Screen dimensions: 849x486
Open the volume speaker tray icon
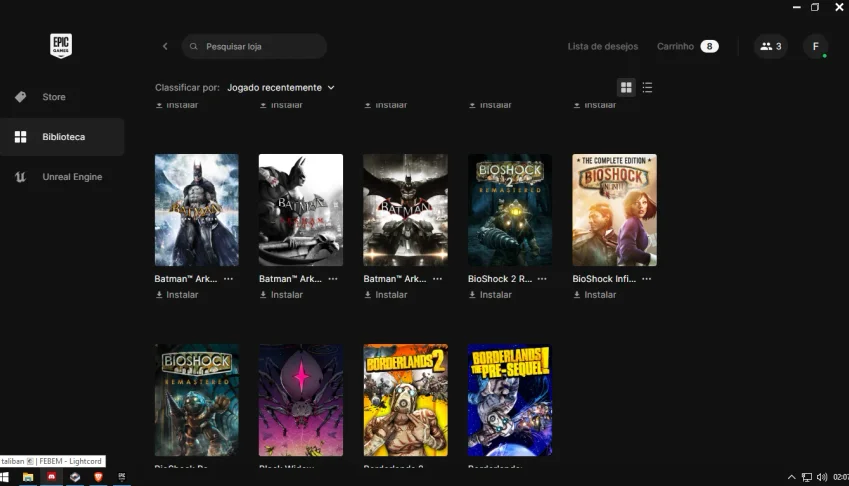822,477
